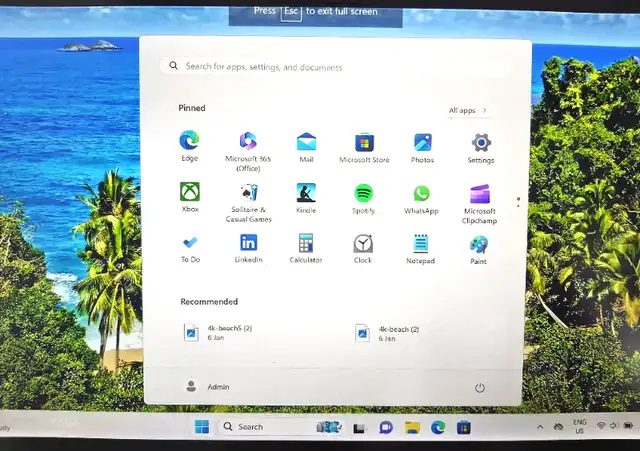
Task: Open Edge from pinned apps
Action: pyautogui.click(x=189, y=146)
